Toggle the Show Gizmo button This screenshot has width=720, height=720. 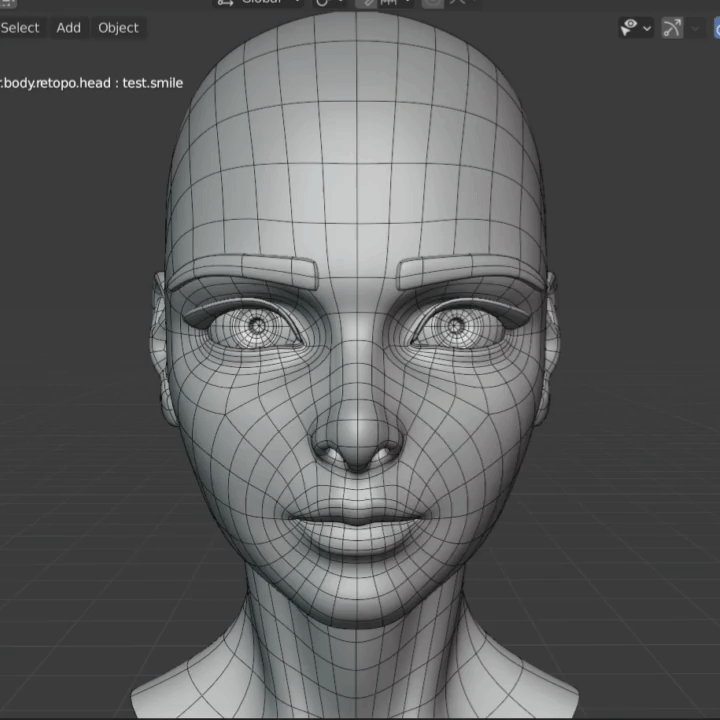coord(672,28)
